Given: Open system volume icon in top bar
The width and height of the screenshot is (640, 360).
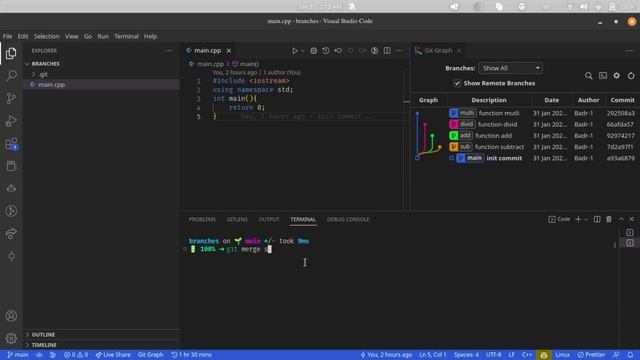Looking at the screenshot, I should (584, 7).
